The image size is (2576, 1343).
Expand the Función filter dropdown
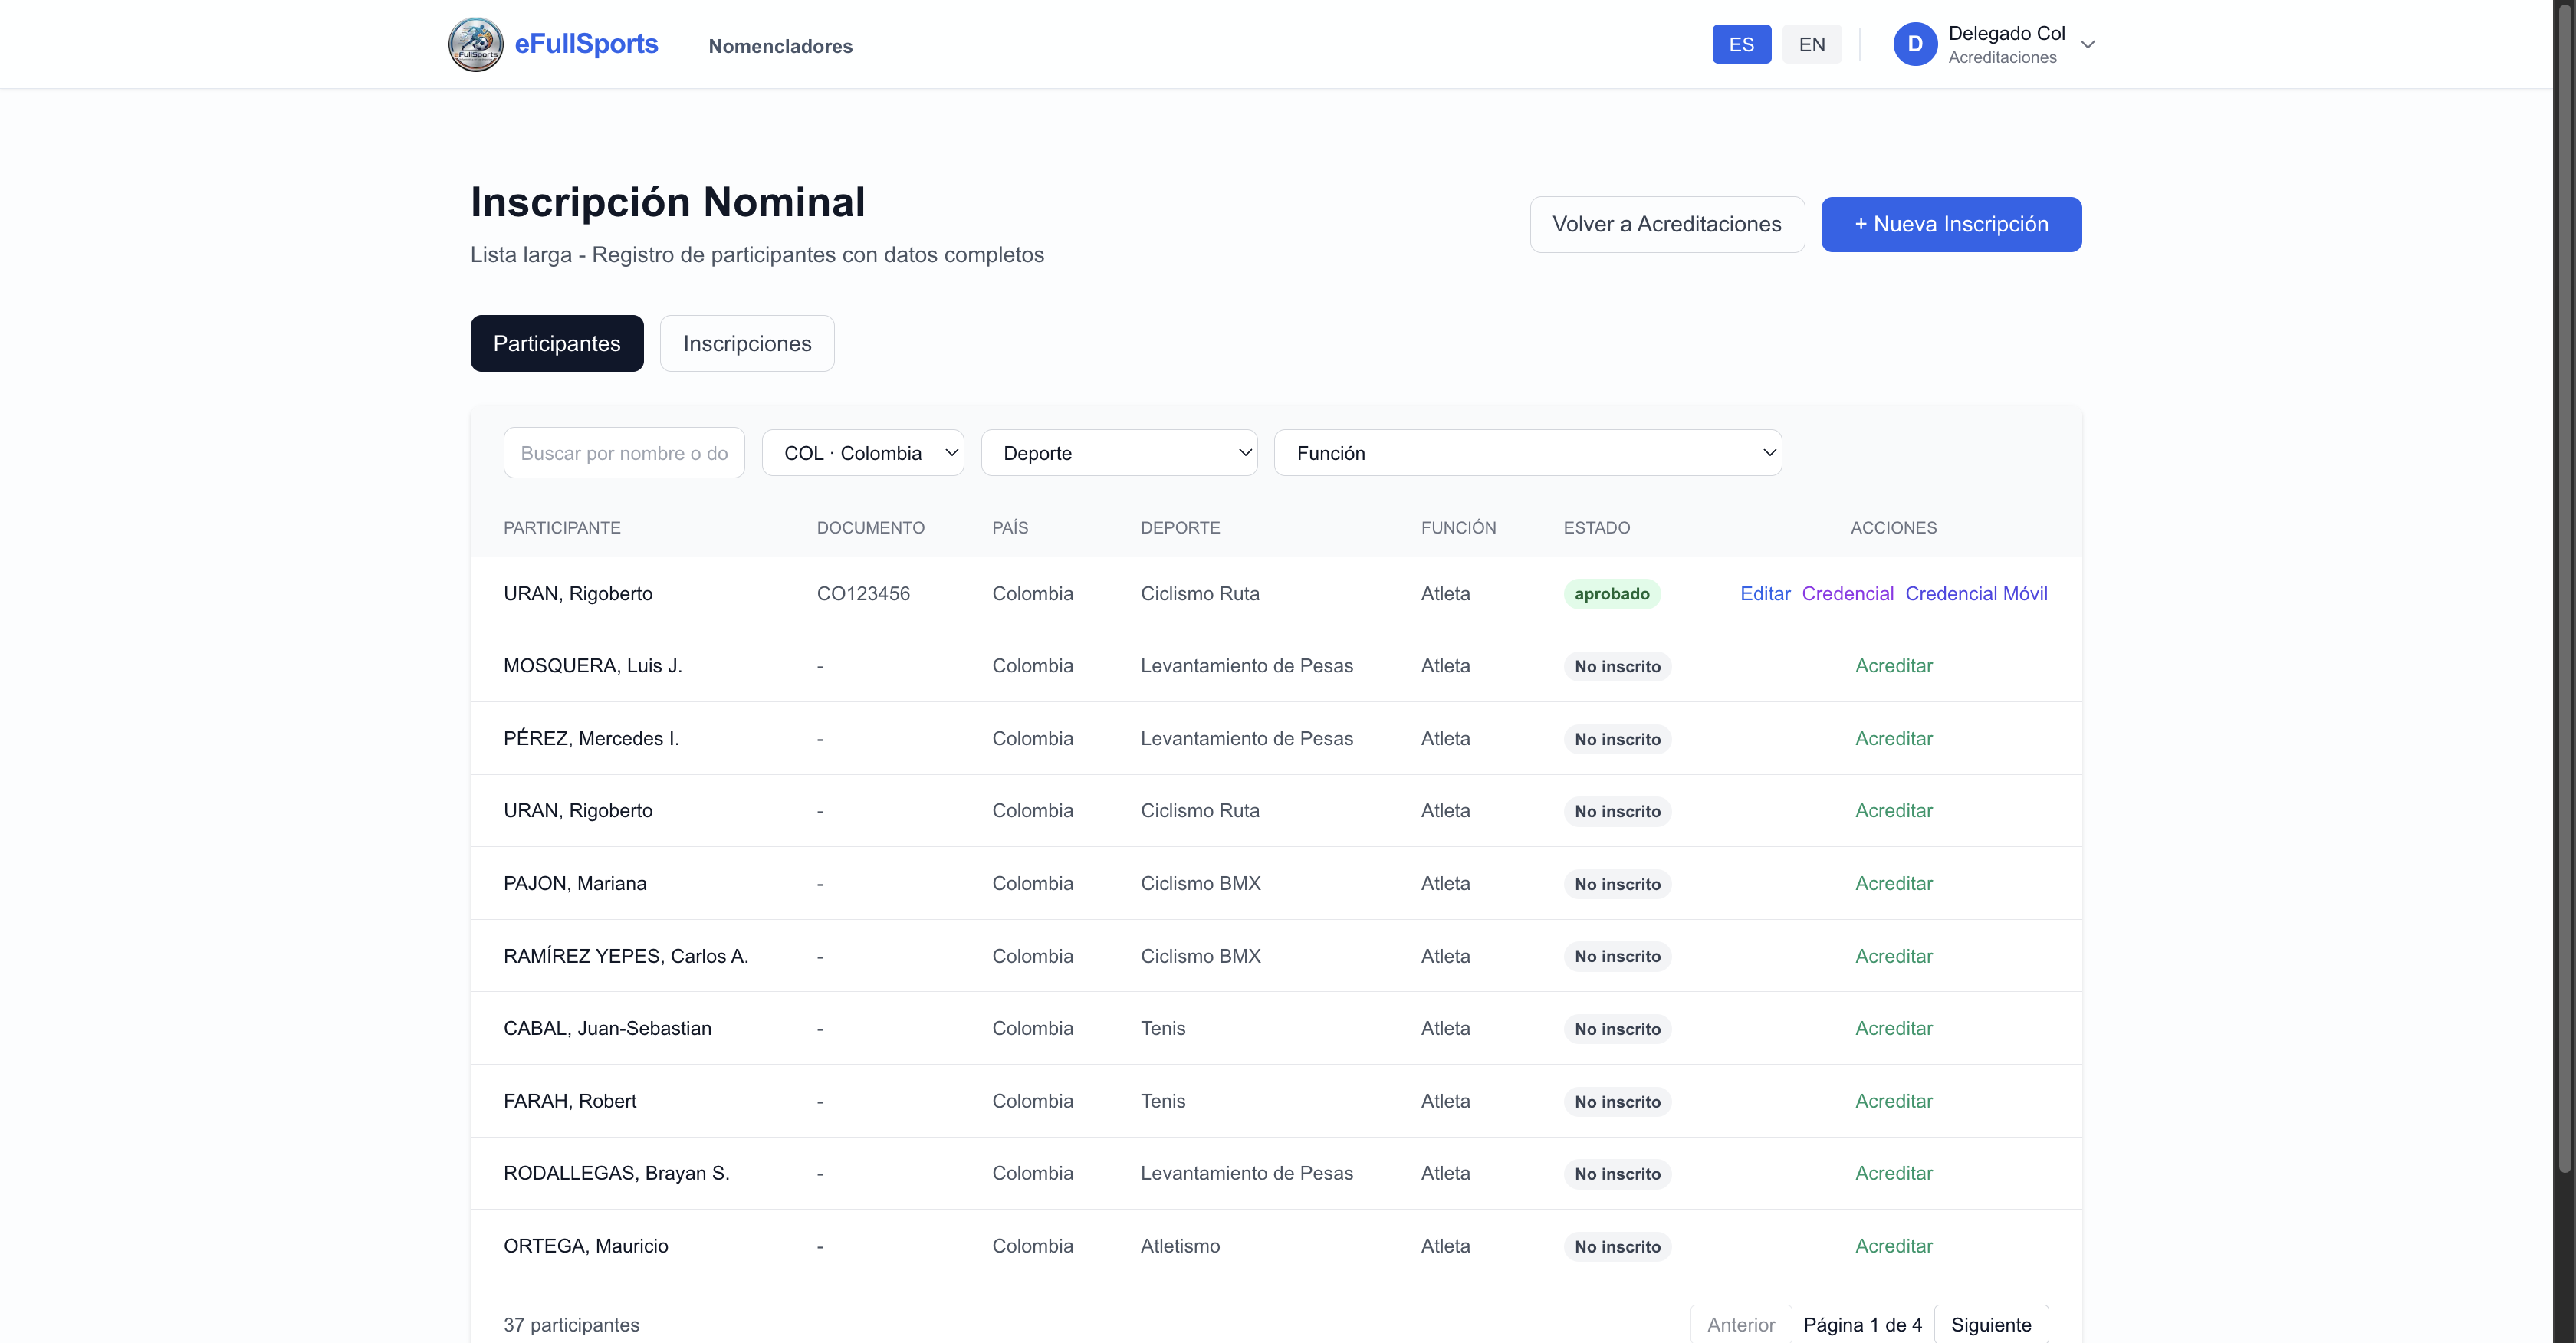[1527, 453]
